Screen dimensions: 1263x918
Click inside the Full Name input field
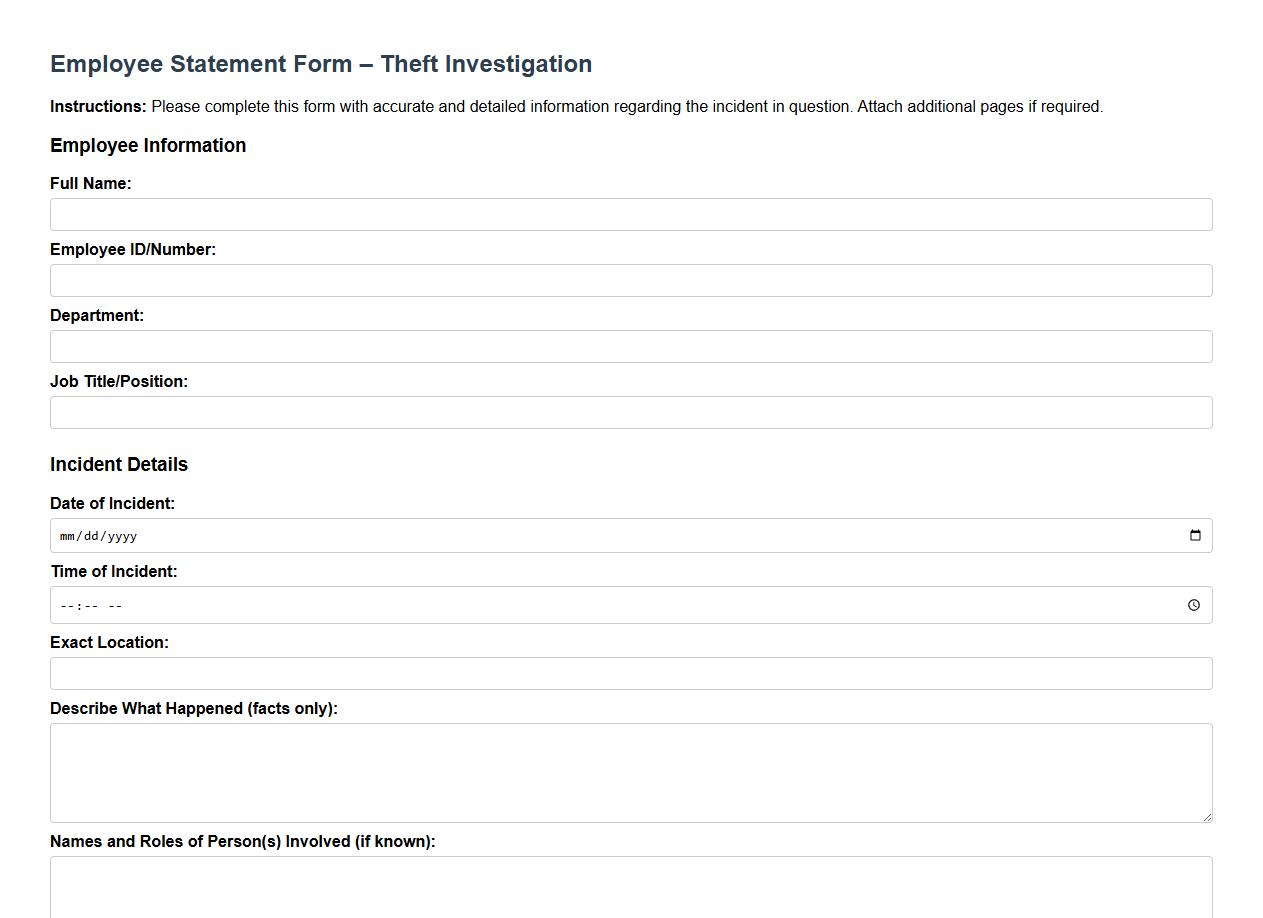pos(630,214)
